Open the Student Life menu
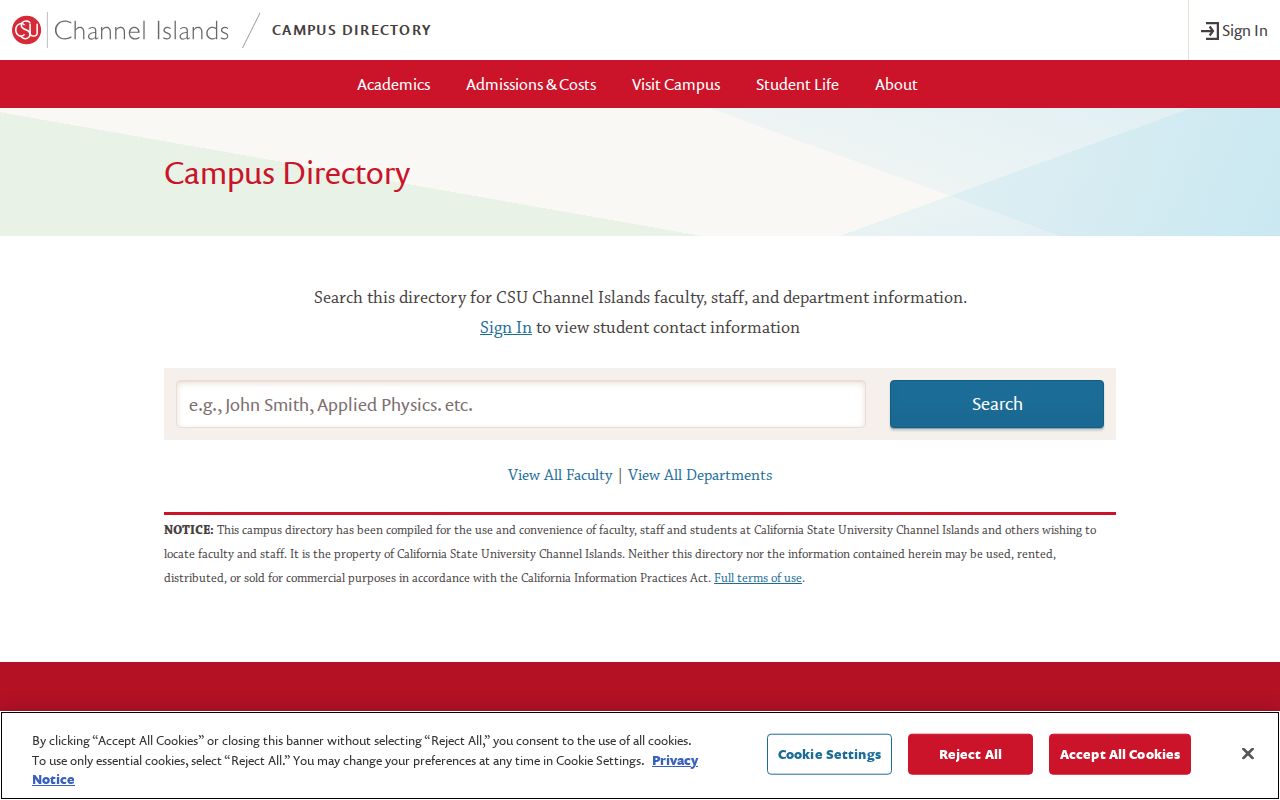1280x800 pixels. click(x=797, y=84)
